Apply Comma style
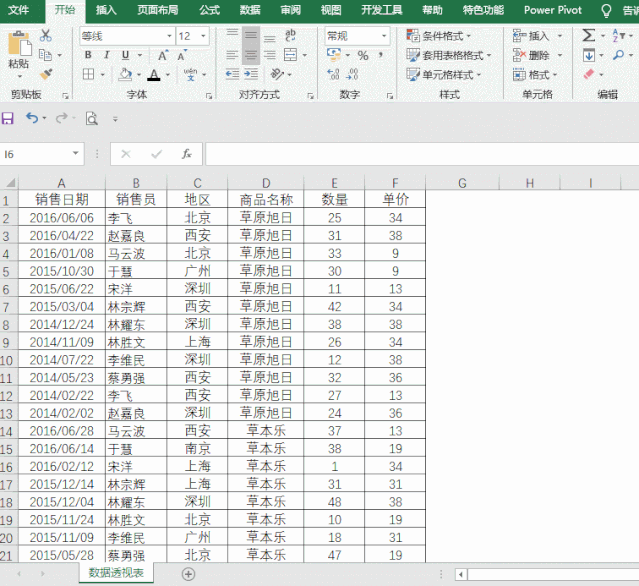Viewport: 639px width, 586px height. 381,55
